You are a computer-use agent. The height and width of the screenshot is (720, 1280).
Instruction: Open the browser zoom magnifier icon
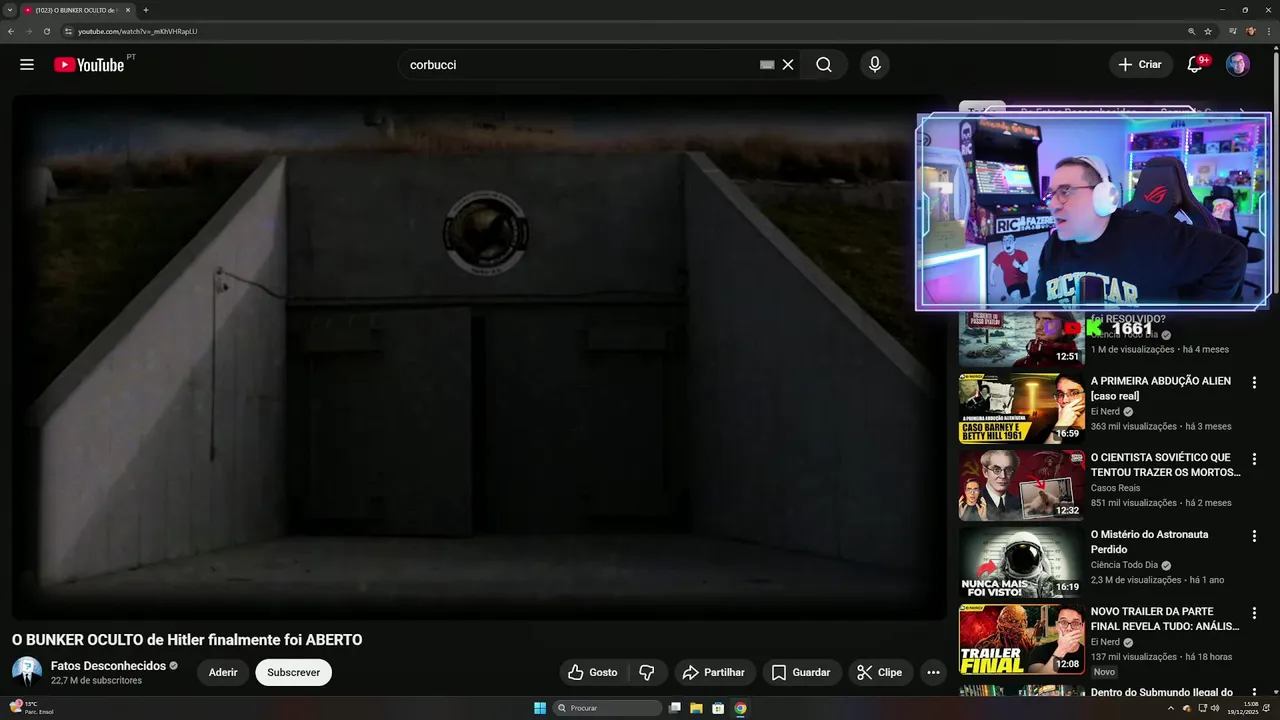click(x=1191, y=31)
